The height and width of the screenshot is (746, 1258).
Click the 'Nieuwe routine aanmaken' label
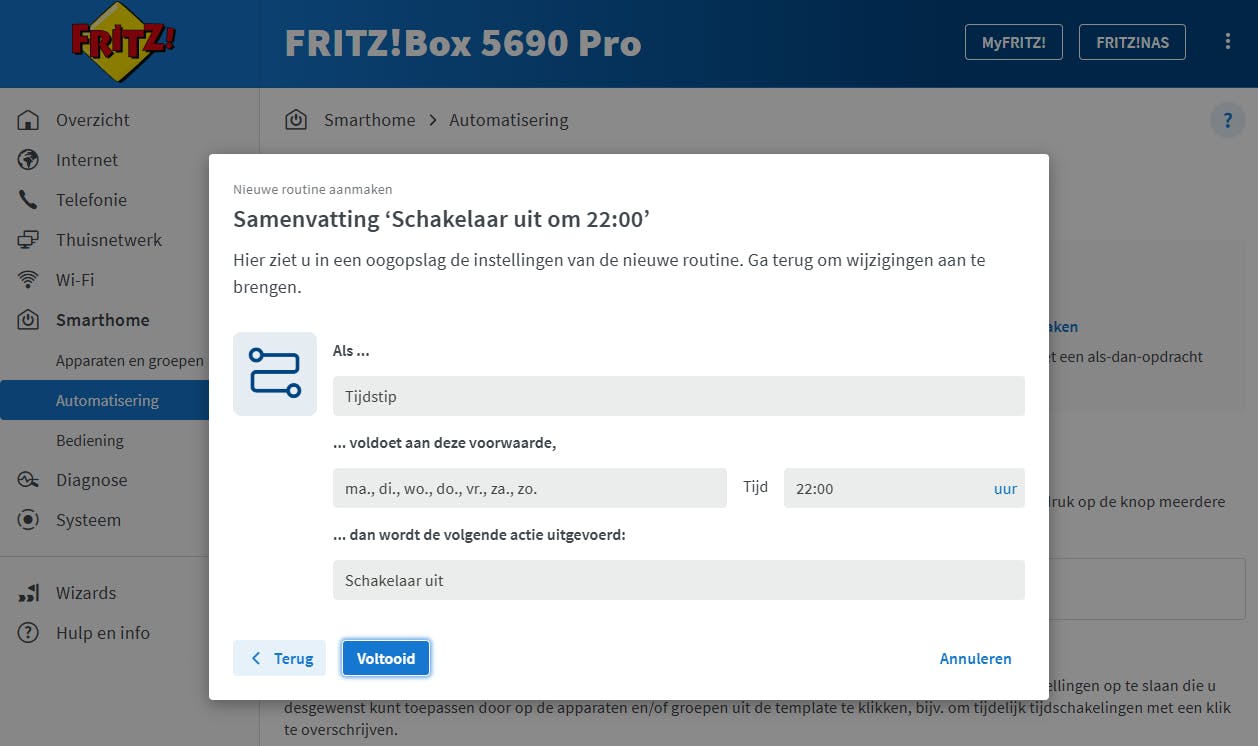[x=313, y=189]
